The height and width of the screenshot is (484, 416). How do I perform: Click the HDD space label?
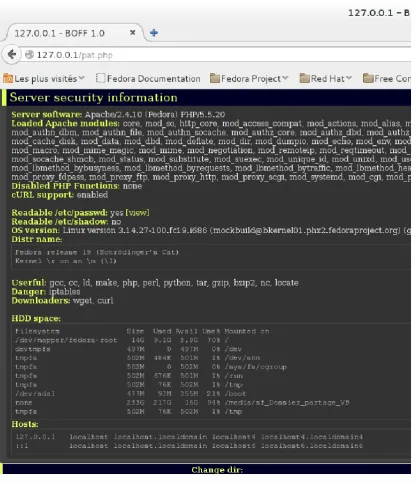36,319
